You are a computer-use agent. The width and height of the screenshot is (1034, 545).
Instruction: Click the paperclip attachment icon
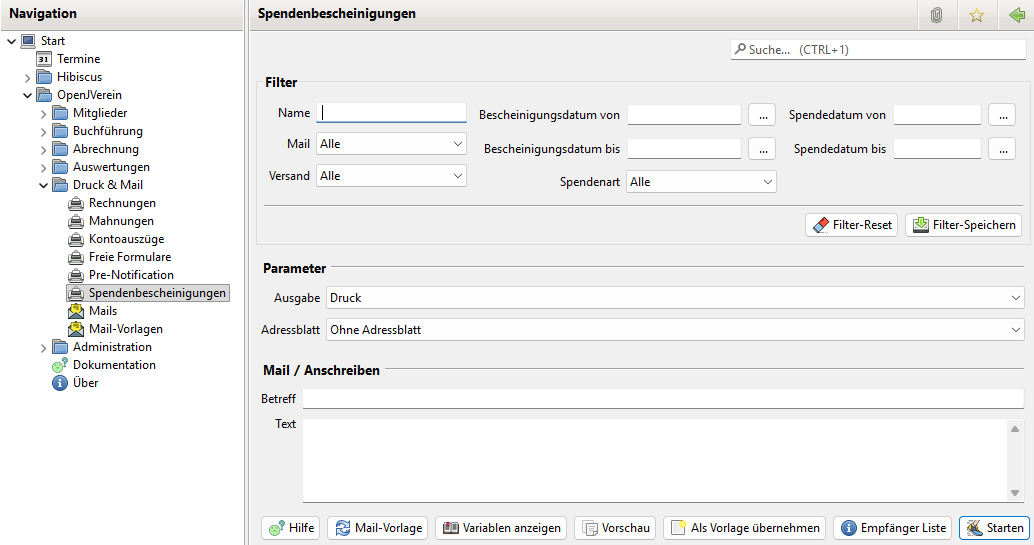pos(936,15)
